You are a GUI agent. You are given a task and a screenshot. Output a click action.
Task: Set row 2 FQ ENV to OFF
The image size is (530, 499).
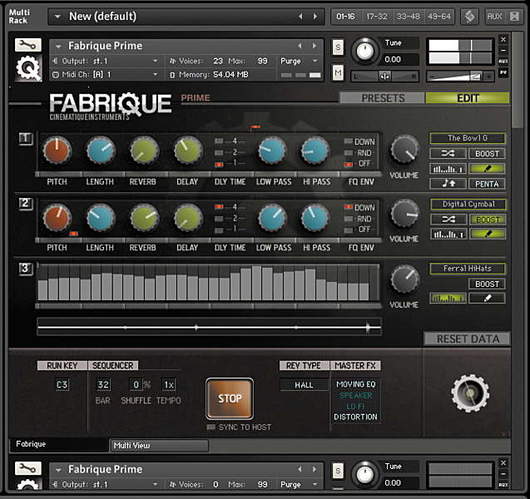point(348,230)
